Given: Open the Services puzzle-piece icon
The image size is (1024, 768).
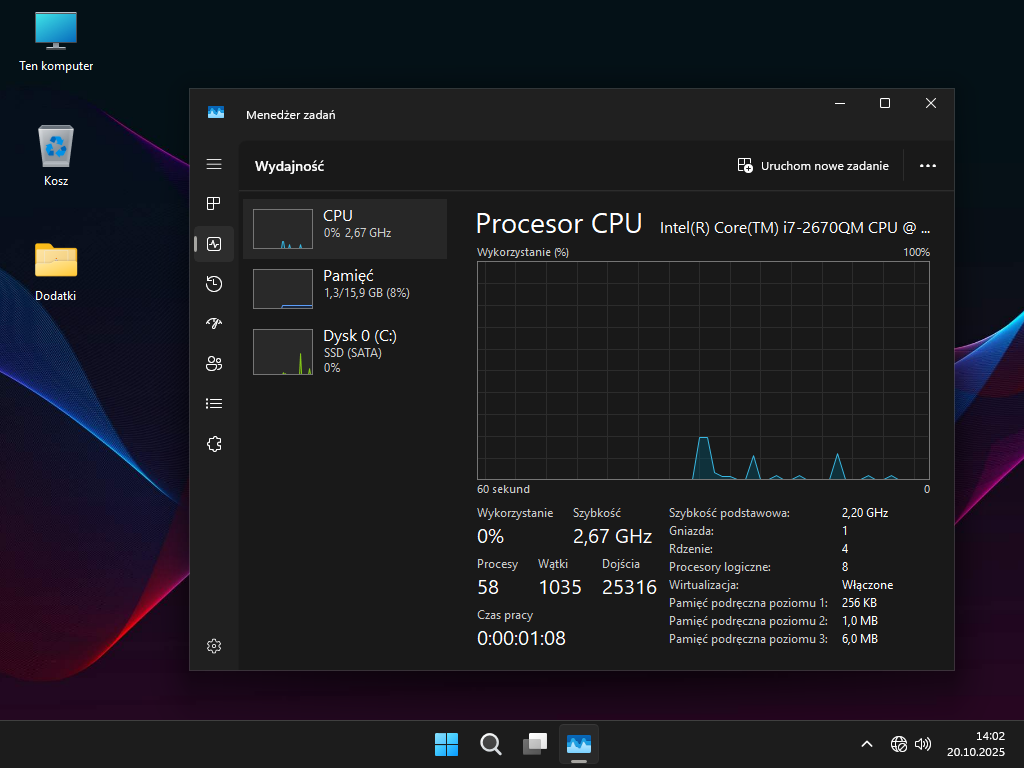Looking at the screenshot, I should pyautogui.click(x=214, y=444).
